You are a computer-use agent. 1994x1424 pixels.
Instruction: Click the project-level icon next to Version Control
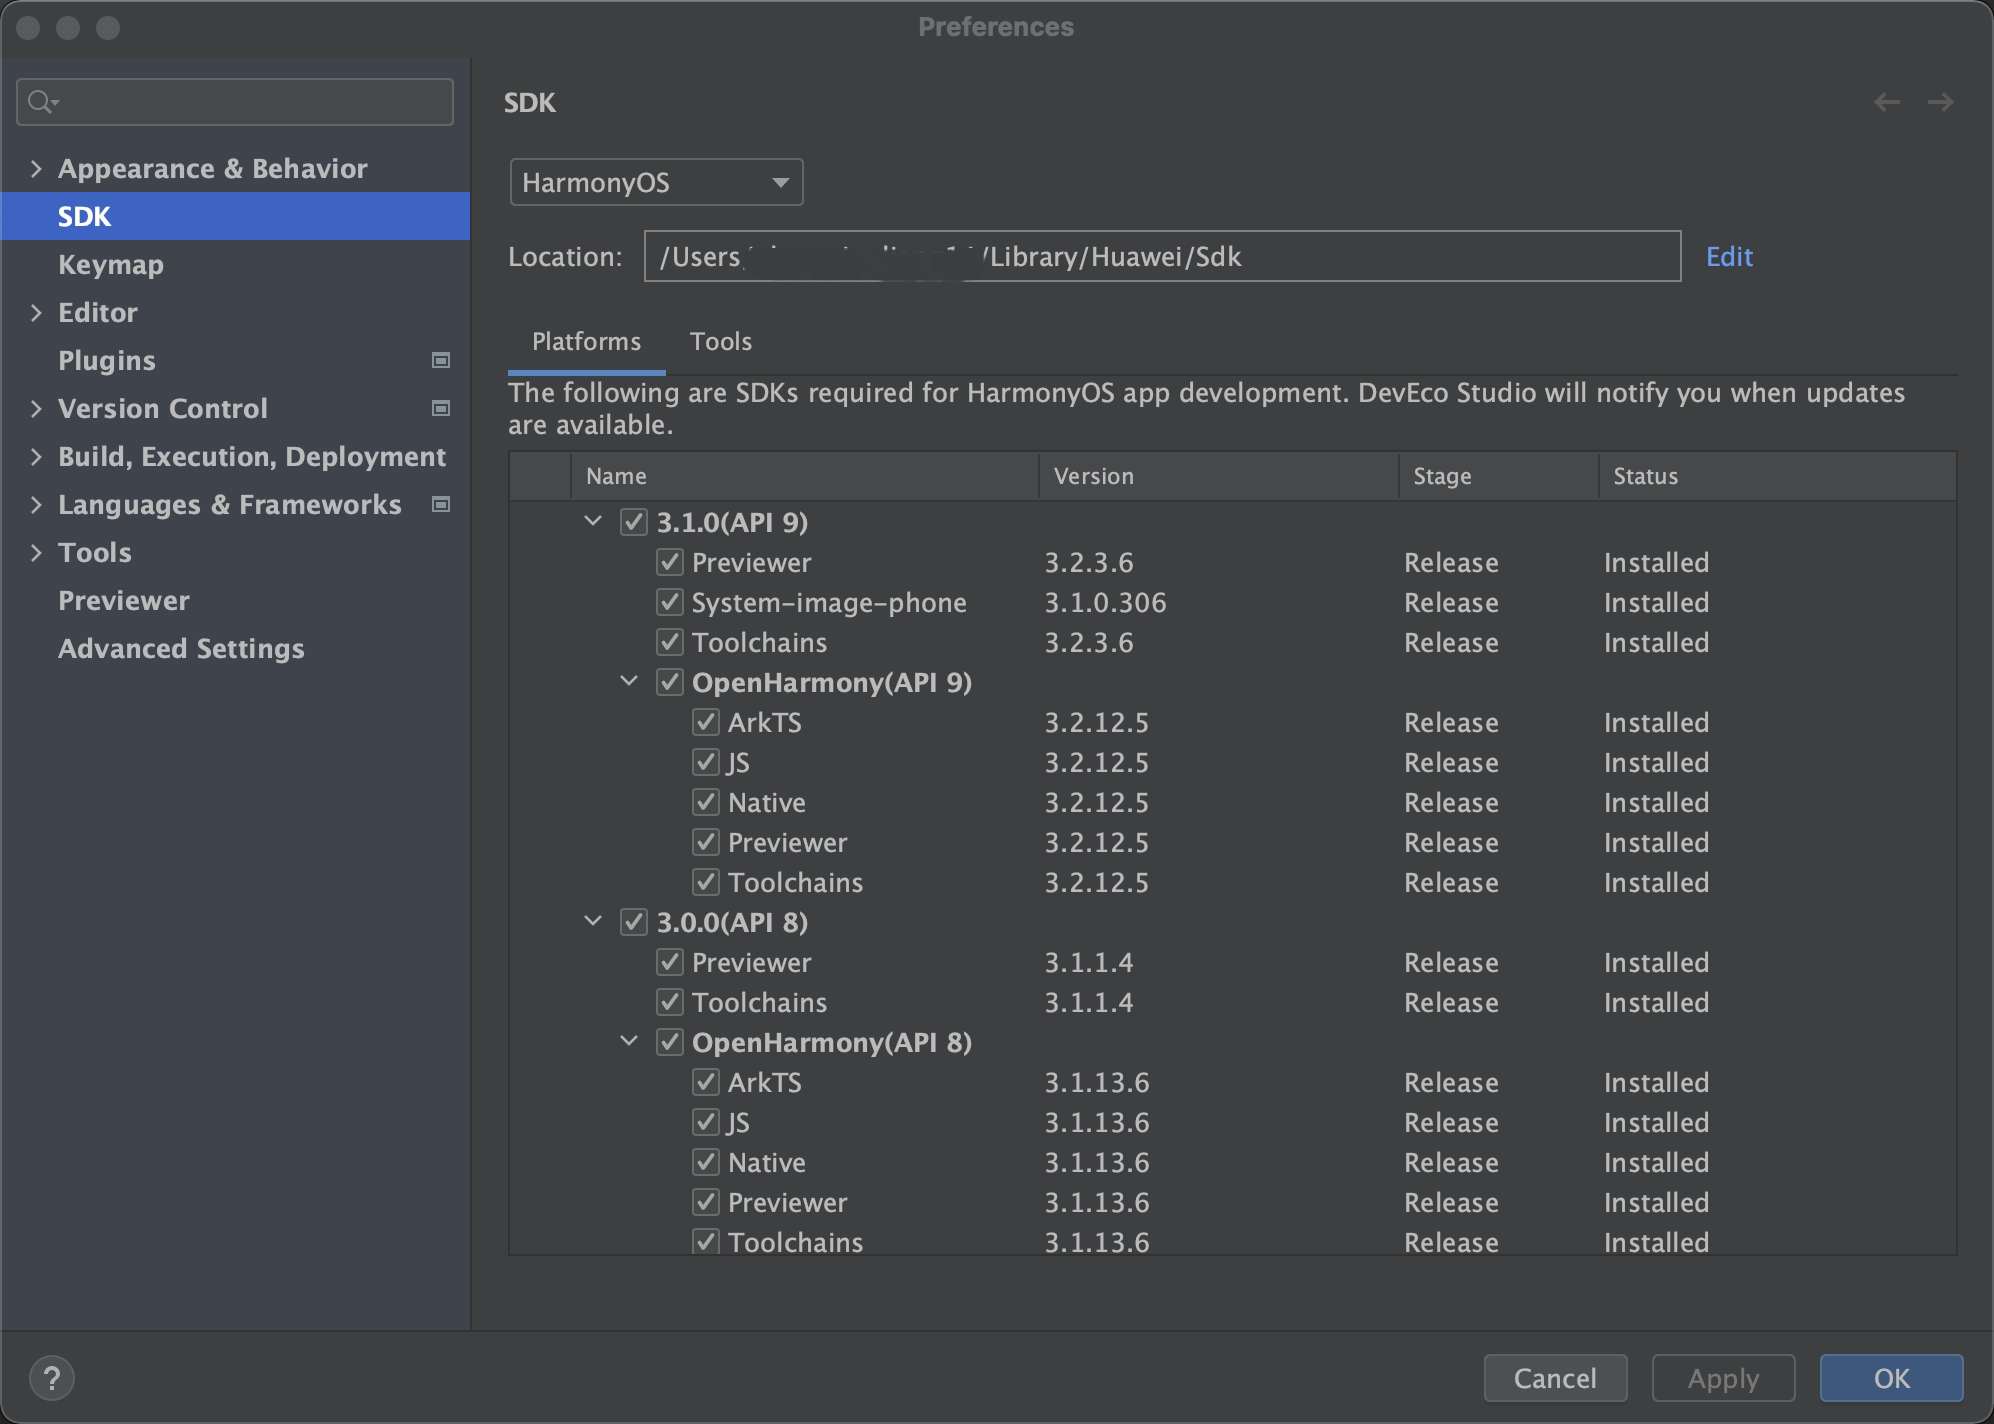coord(441,408)
